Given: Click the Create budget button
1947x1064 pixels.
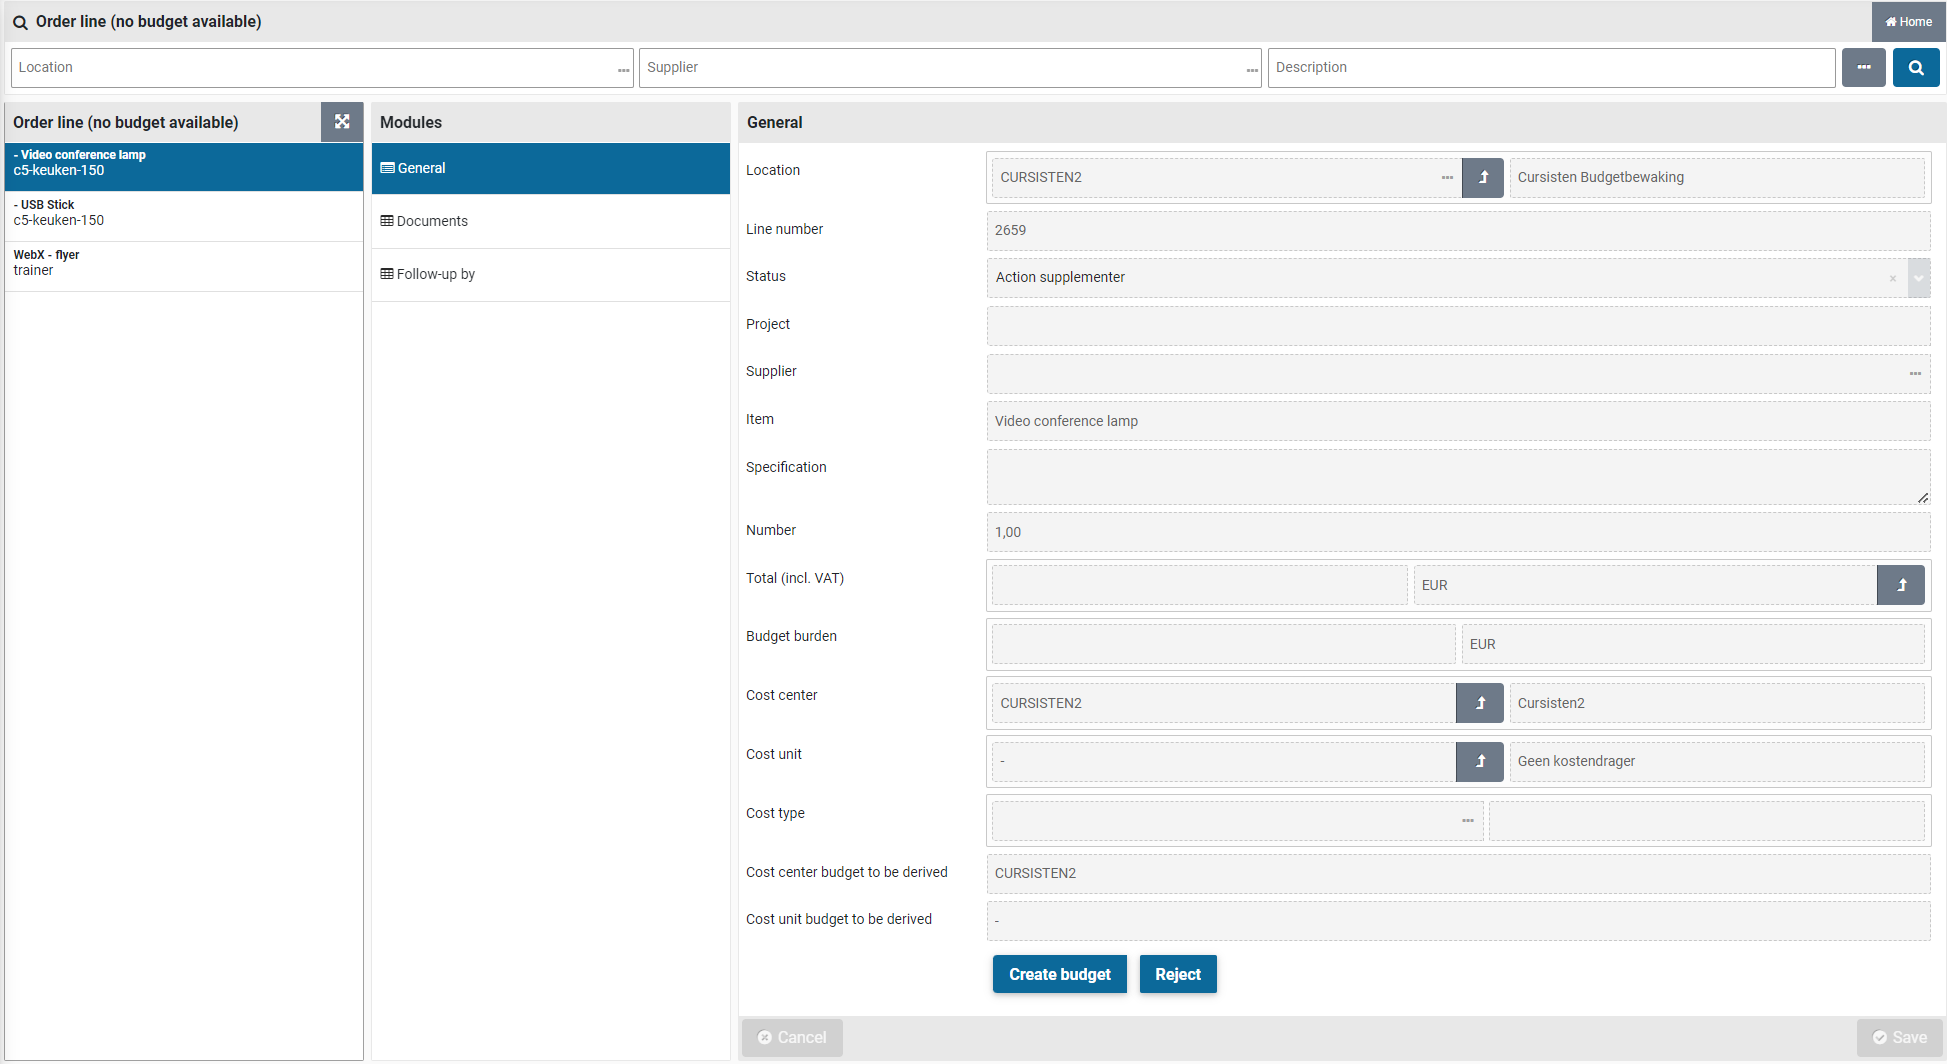Looking at the screenshot, I should click(x=1059, y=974).
